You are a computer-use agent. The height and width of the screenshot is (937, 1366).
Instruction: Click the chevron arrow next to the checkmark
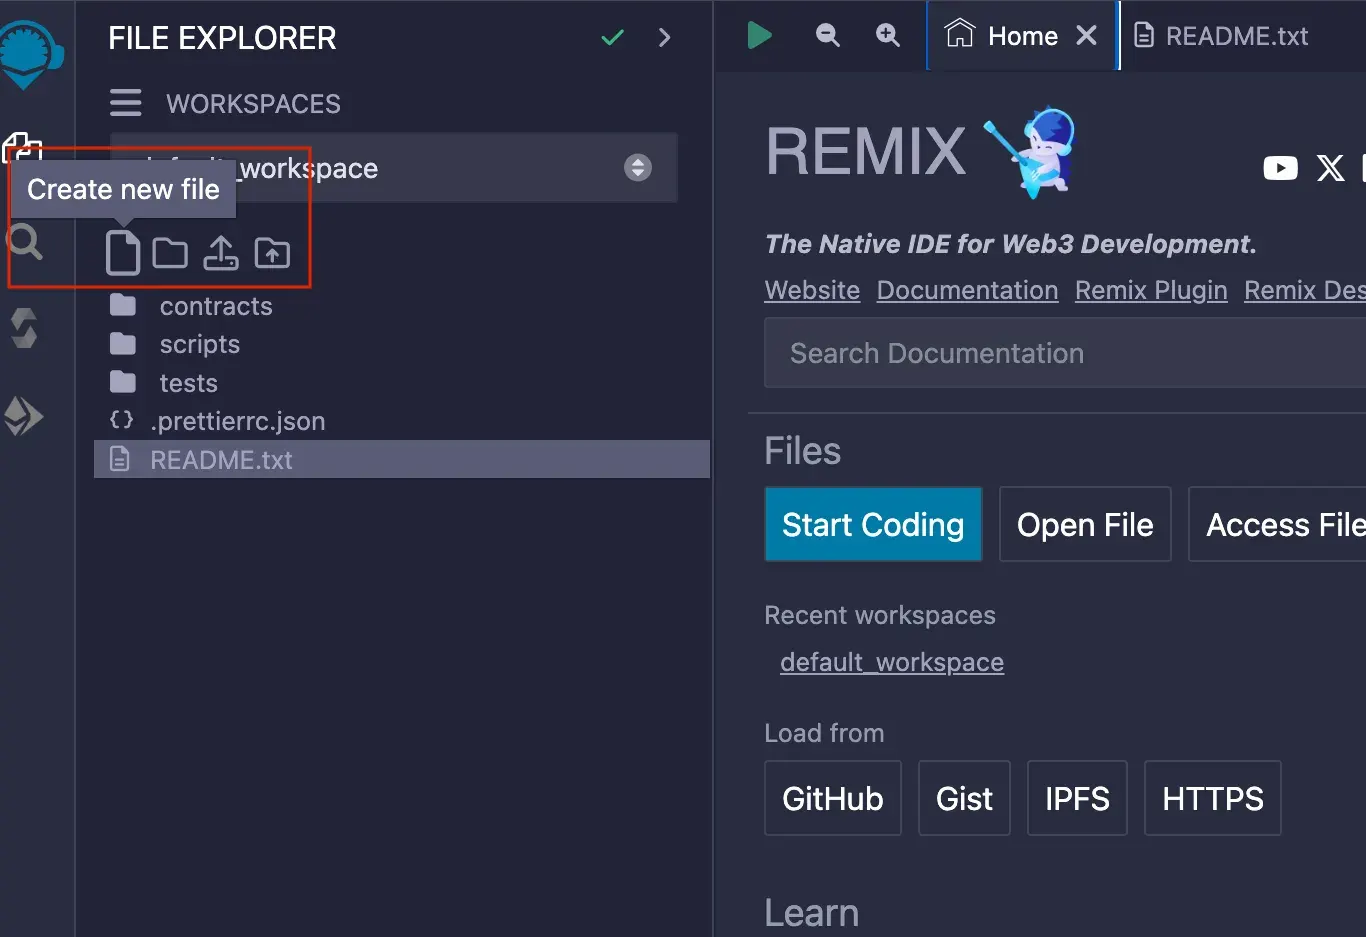point(664,38)
